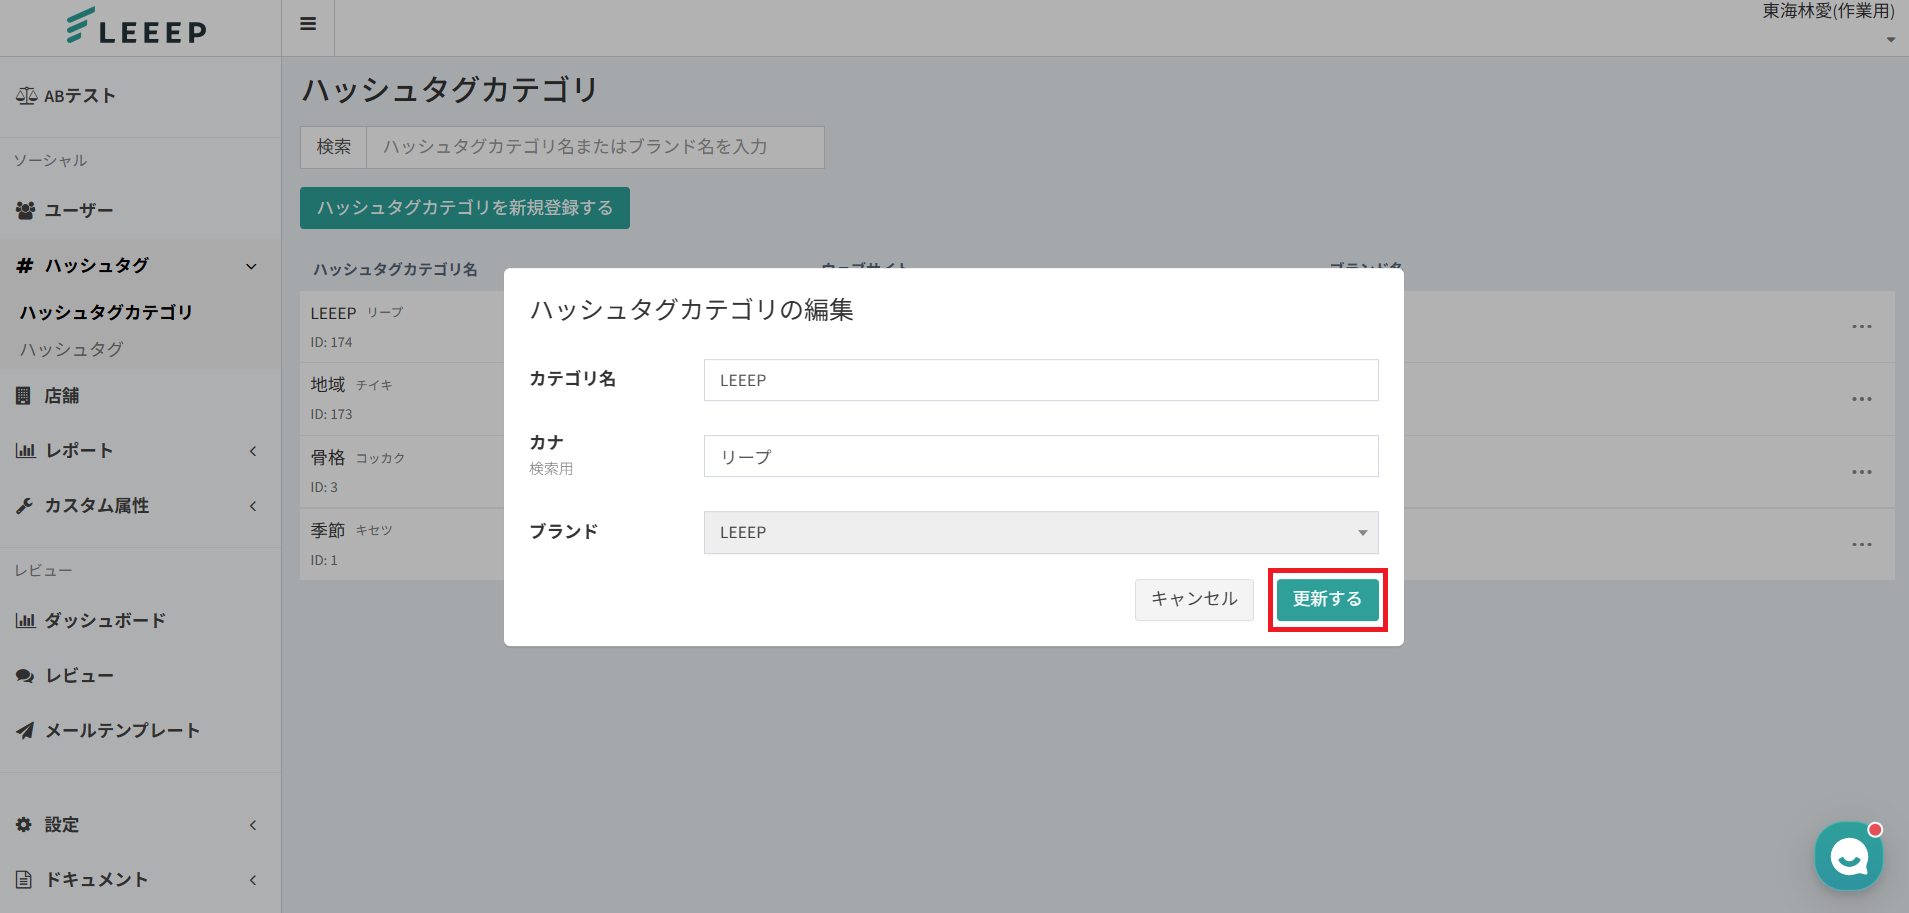Expand the カスタム属性 sidebar section

253,506
